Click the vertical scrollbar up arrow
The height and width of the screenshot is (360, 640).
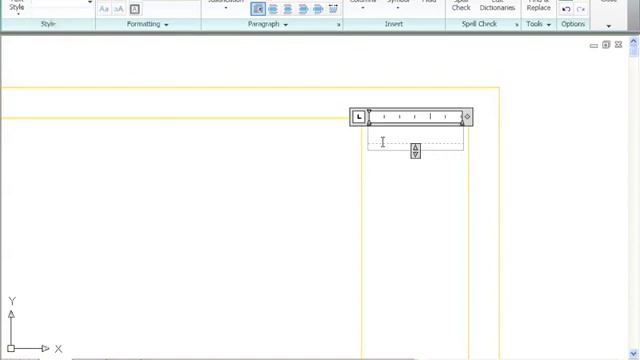[633, 41]
